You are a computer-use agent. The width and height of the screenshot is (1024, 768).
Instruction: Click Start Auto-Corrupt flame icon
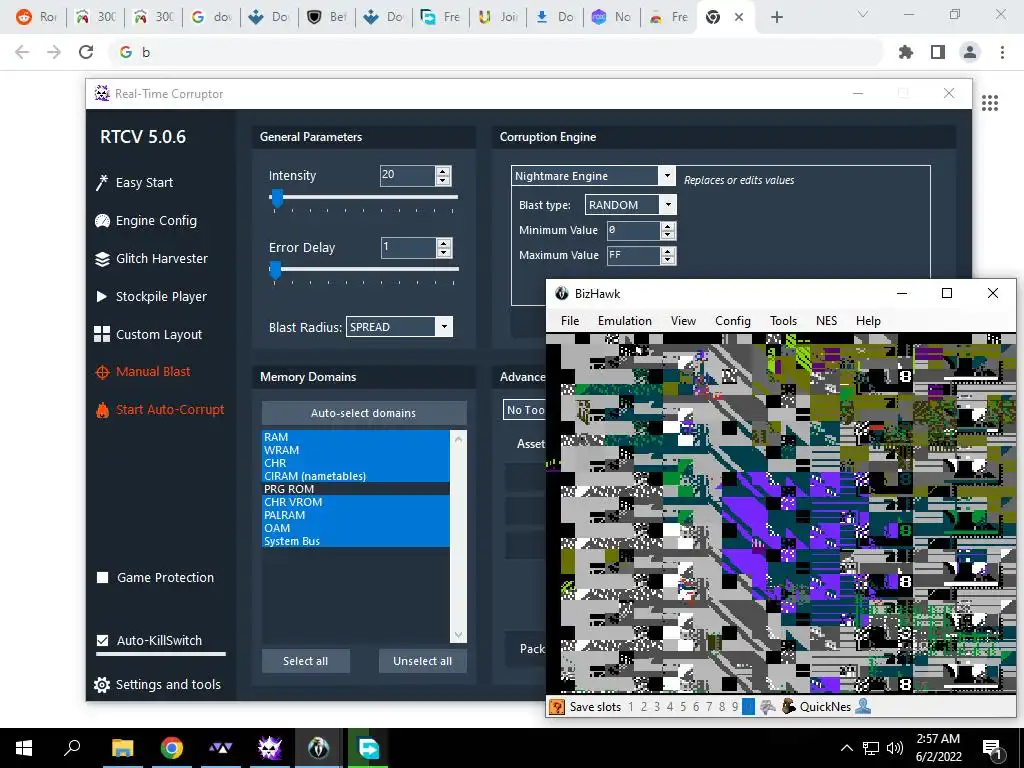tap(102, 409)
